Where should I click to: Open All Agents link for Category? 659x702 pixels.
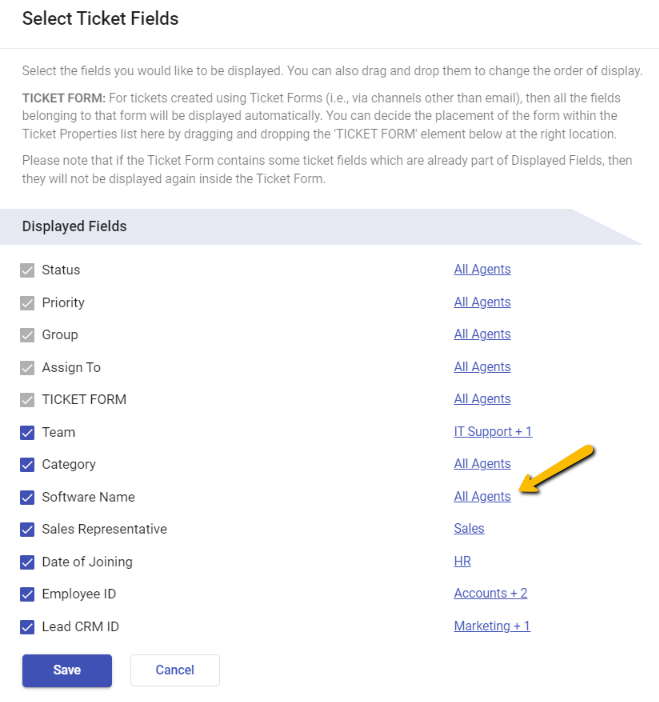[482, 463]
